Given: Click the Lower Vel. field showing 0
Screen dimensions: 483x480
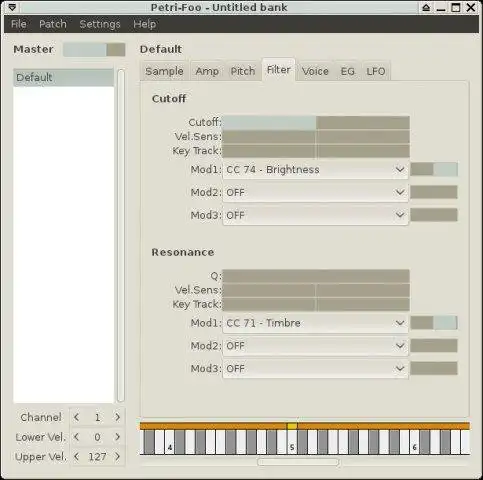Looking at the screenshot, I should click(97, 437).
